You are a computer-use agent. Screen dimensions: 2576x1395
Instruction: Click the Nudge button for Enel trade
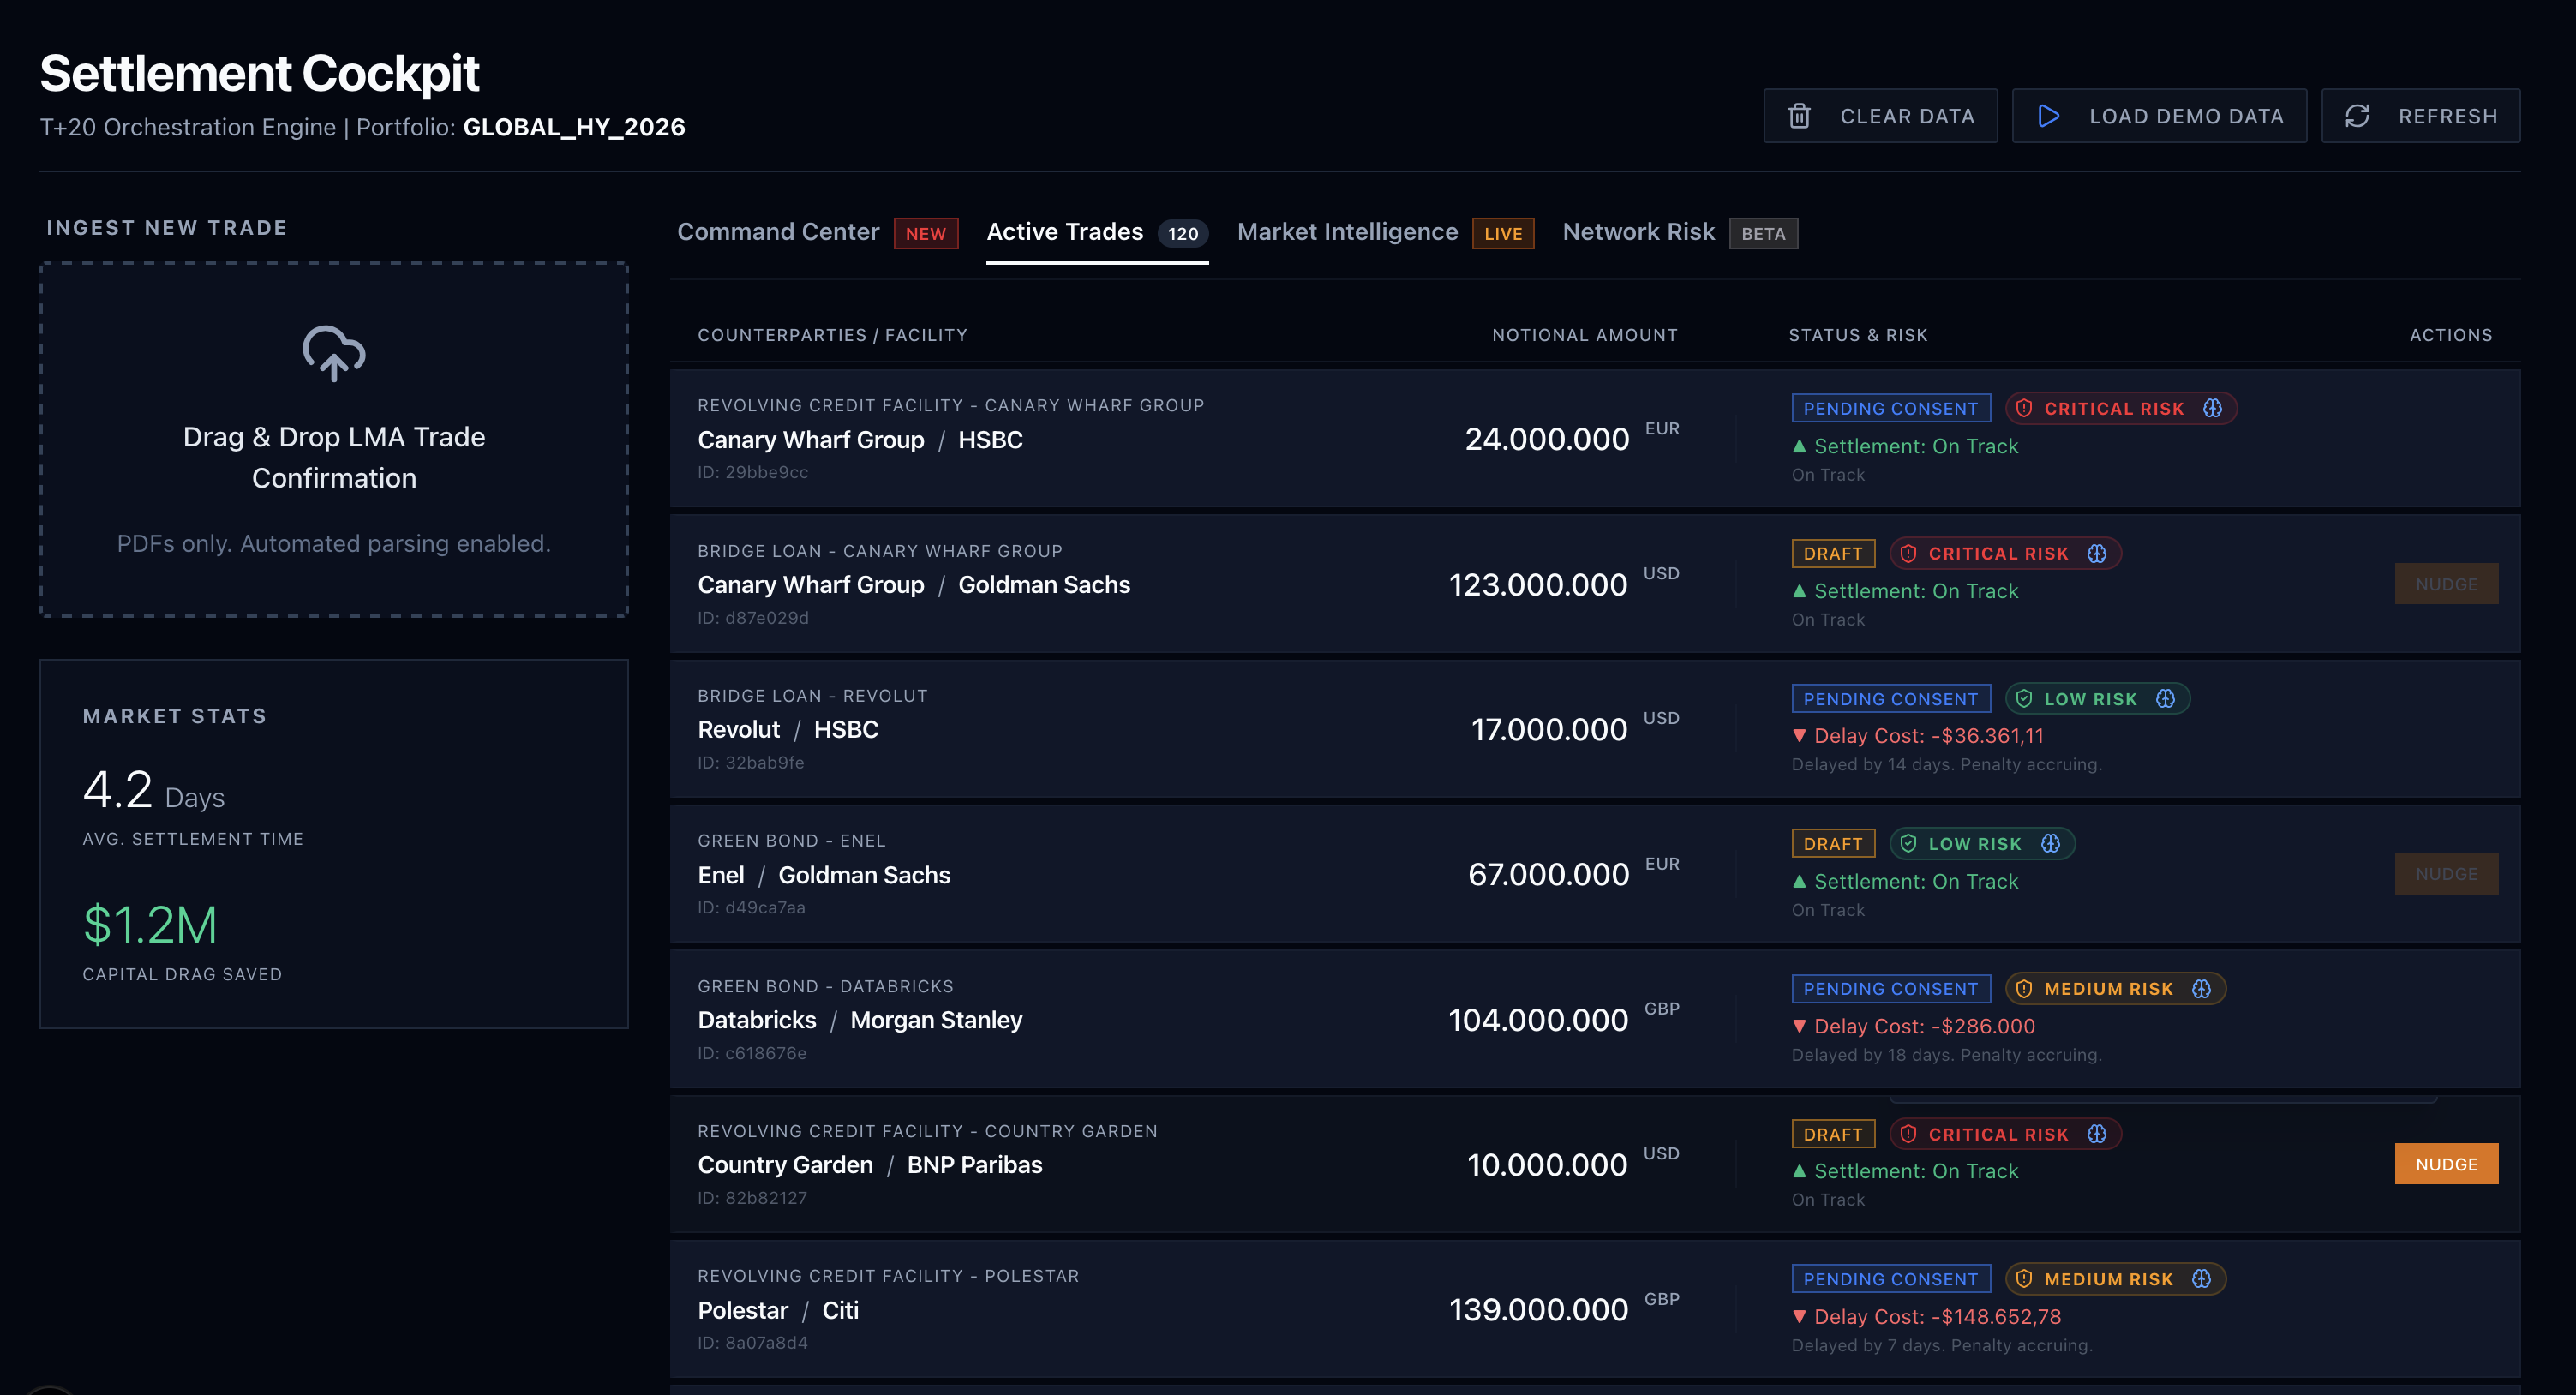click(2445, 873)
